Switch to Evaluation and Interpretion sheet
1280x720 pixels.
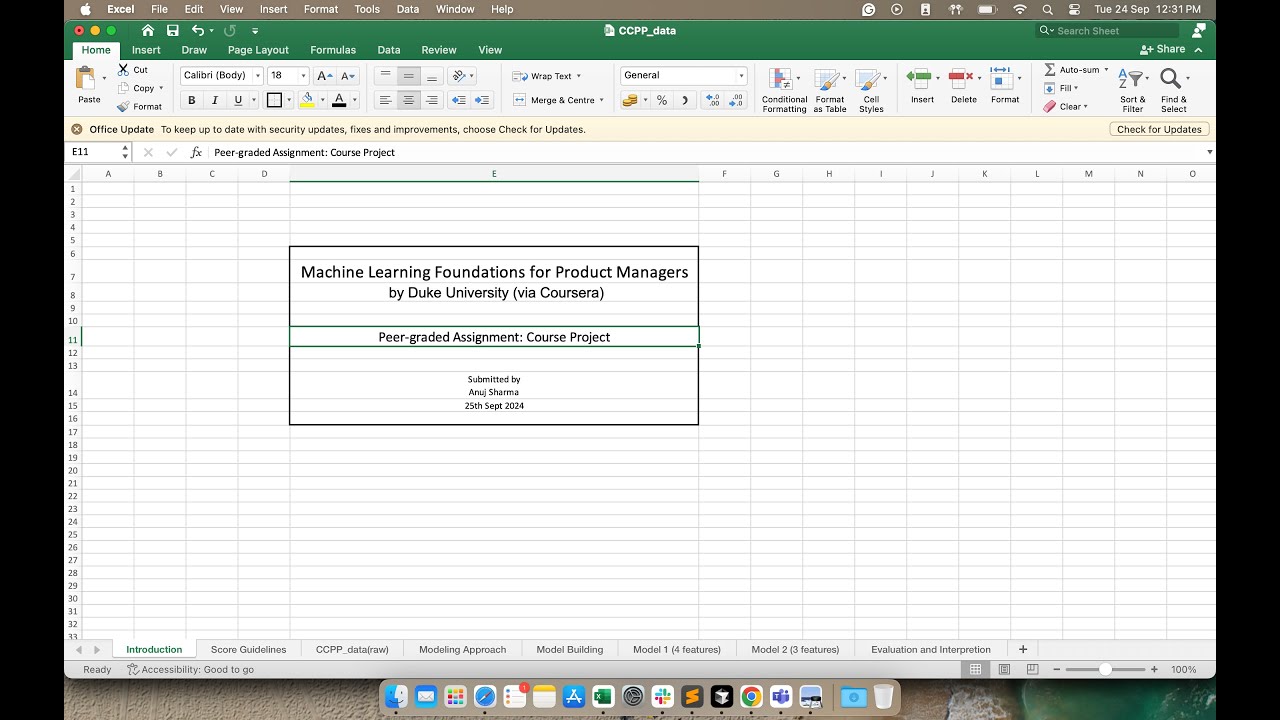[x=931, y=649]
